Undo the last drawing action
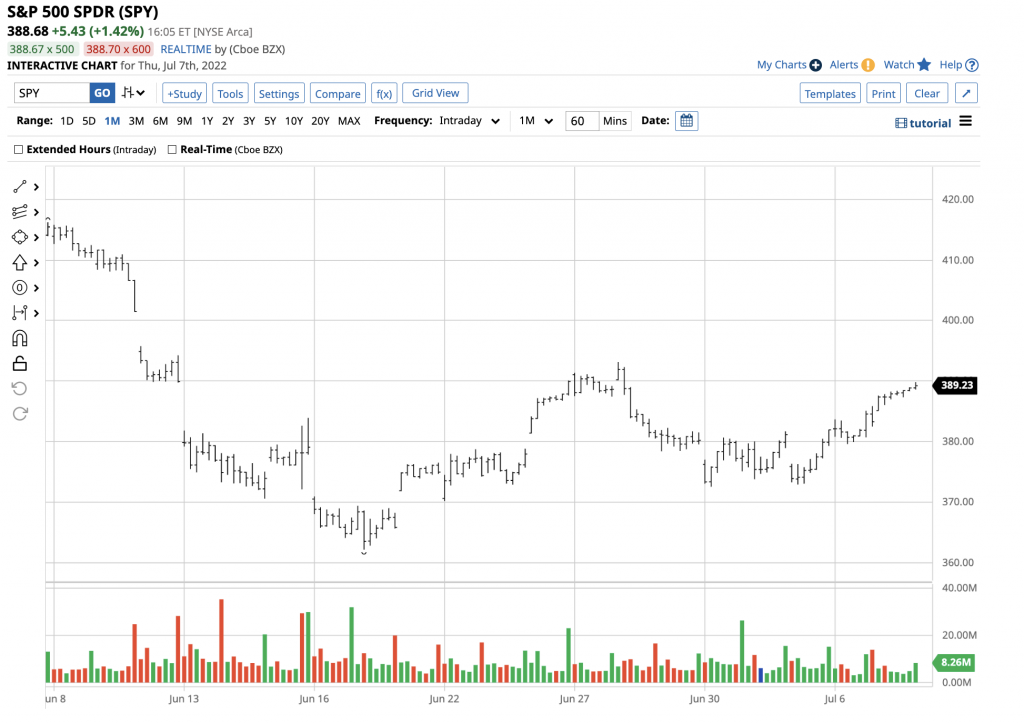Viewport: 1024px width, 723px height. (20, 389)
